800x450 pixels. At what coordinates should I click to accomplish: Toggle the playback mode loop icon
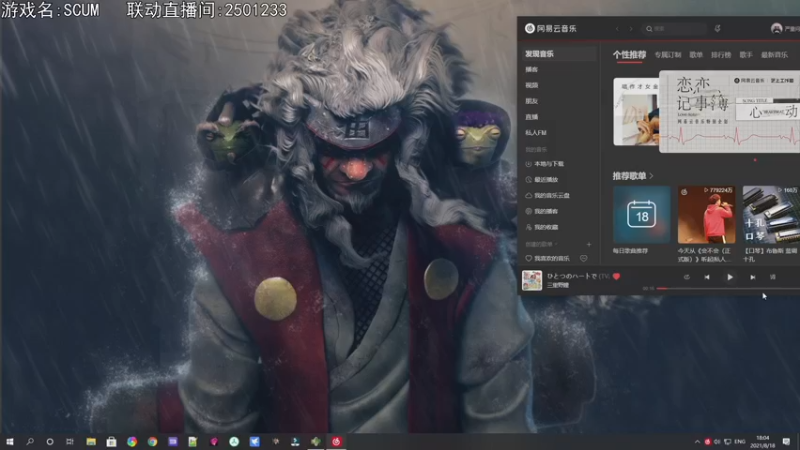point(687,277)
